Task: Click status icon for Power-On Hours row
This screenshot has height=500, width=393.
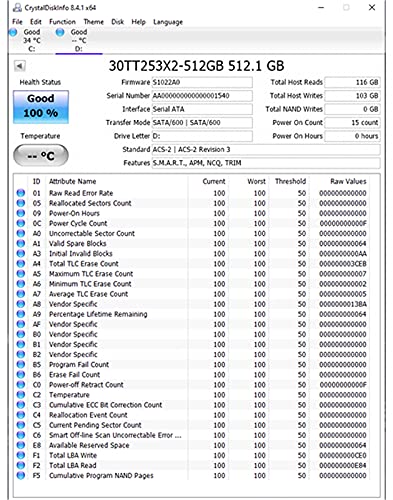Action: [x=21, y=213]
